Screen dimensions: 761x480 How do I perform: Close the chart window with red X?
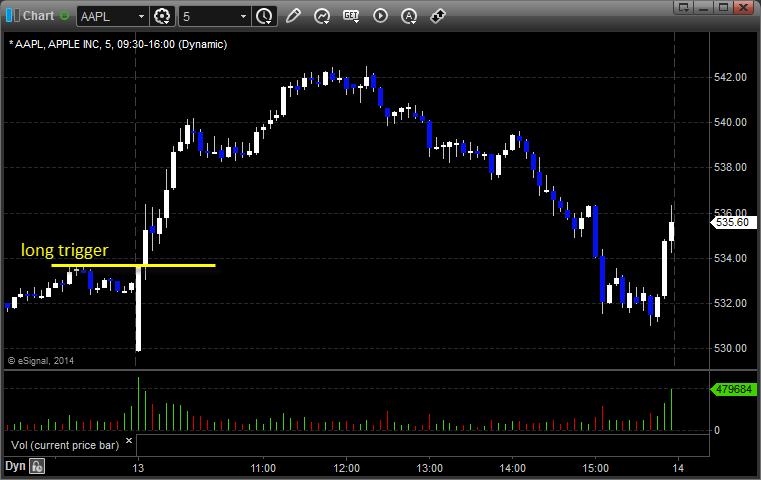coord(743,7)
